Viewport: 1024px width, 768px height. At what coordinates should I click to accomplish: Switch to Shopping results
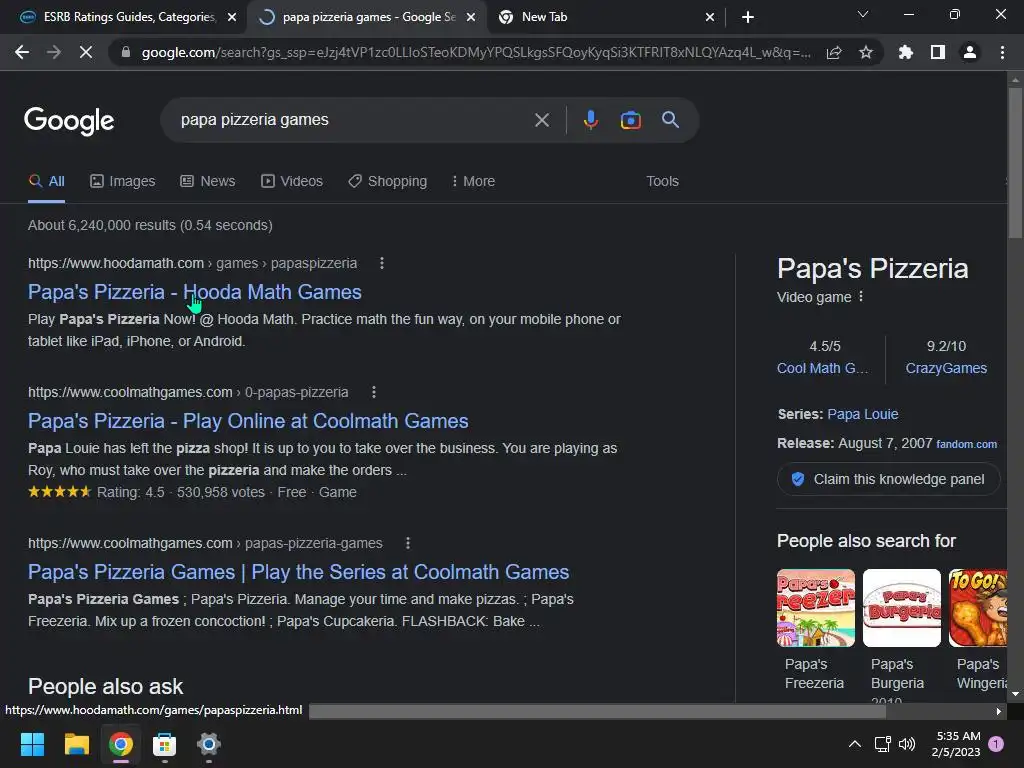(x=387, y=181)
